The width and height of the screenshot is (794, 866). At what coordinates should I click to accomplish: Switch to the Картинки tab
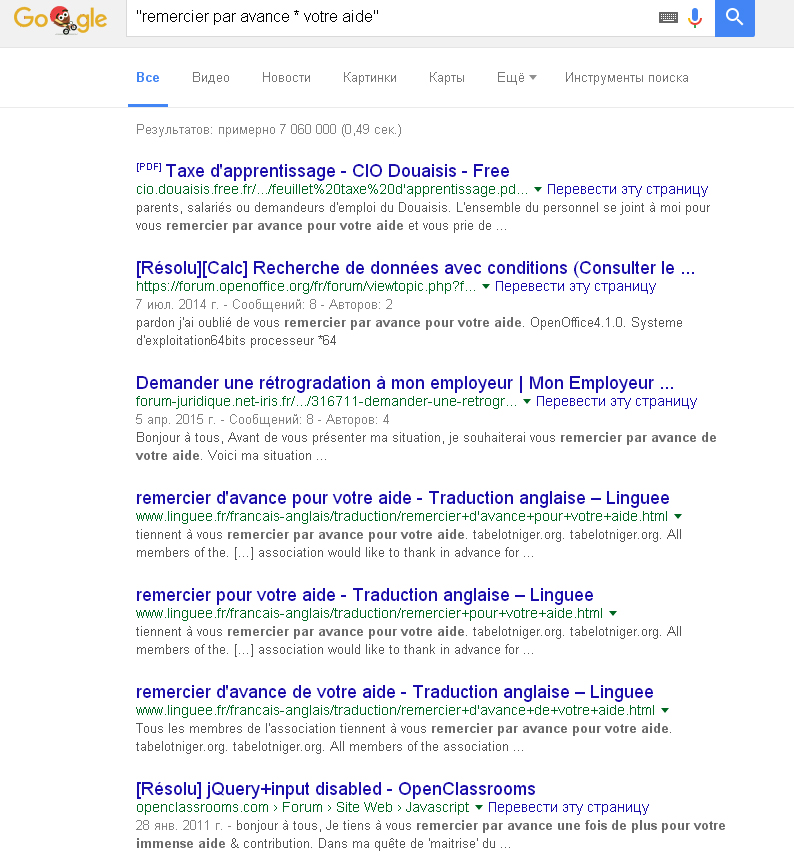(370, 78)
